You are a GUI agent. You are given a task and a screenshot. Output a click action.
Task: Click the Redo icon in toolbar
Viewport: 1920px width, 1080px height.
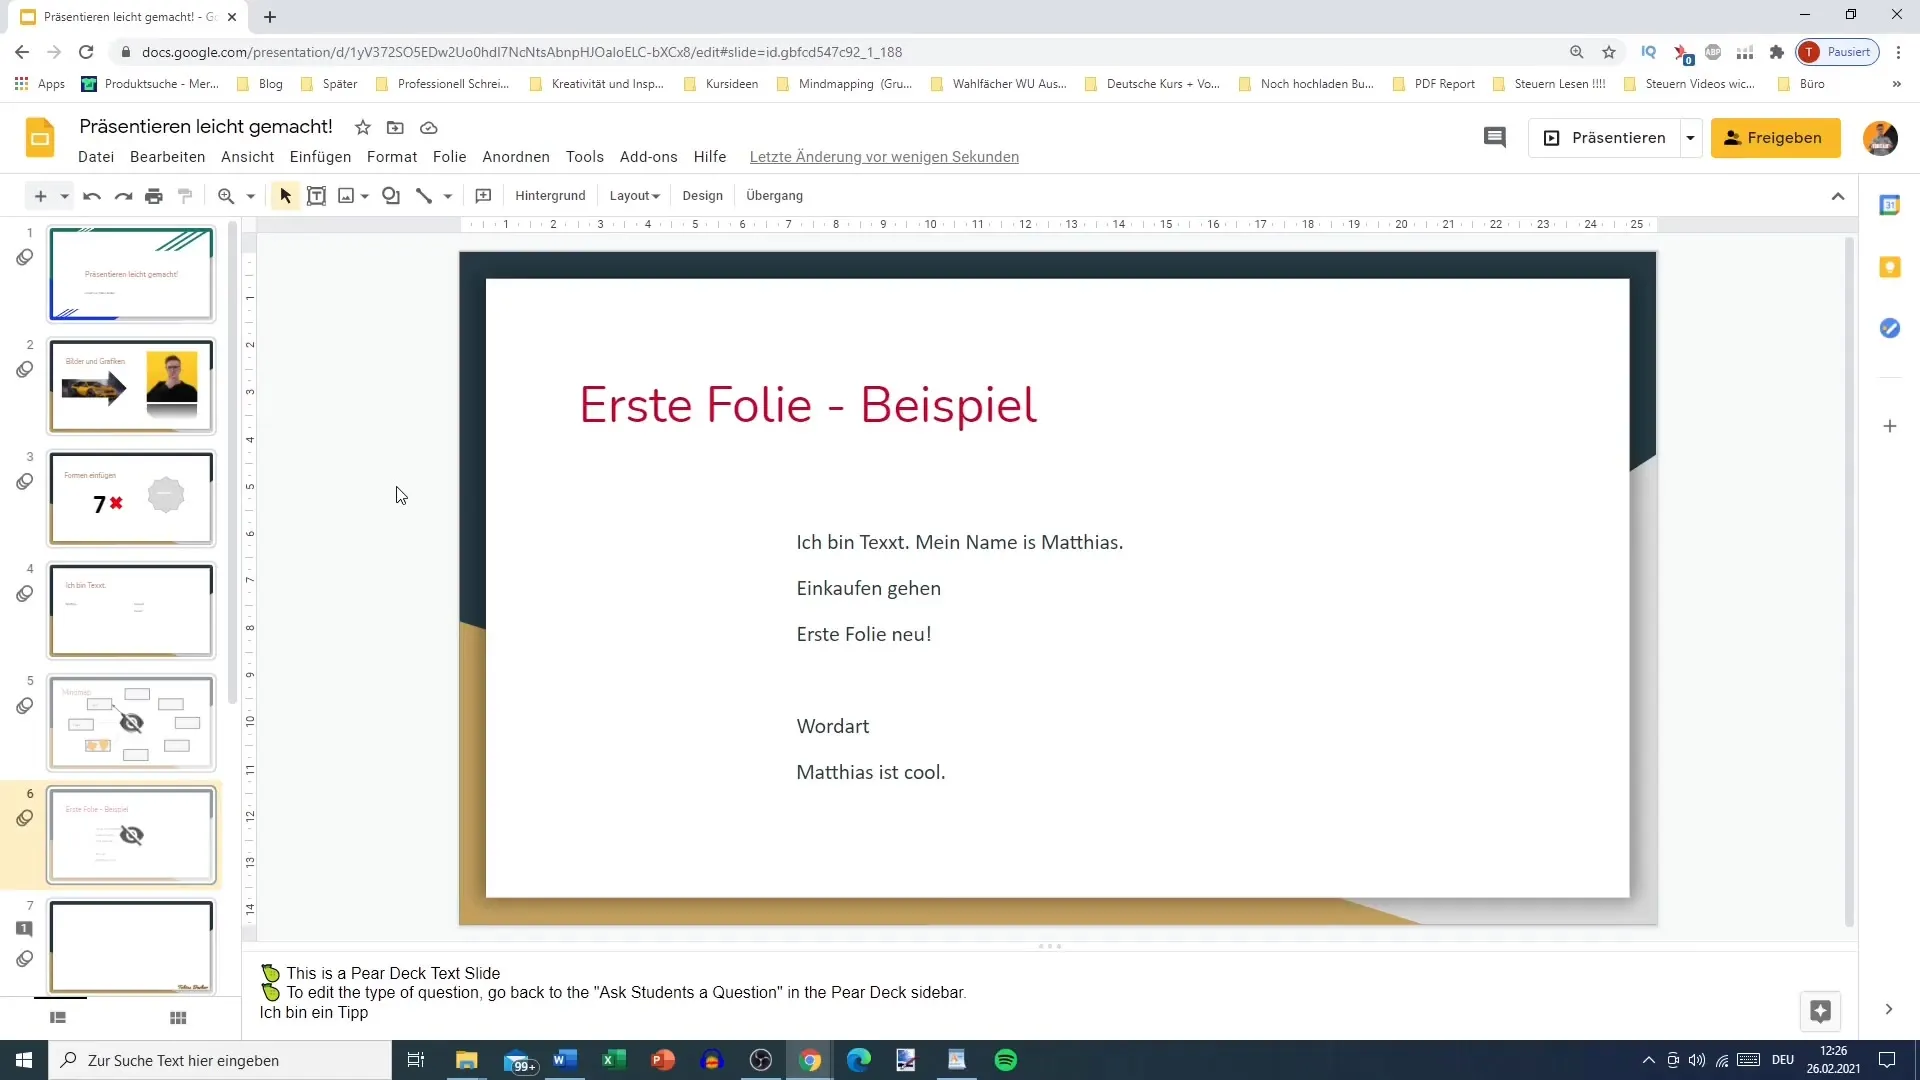coord(123,195)
